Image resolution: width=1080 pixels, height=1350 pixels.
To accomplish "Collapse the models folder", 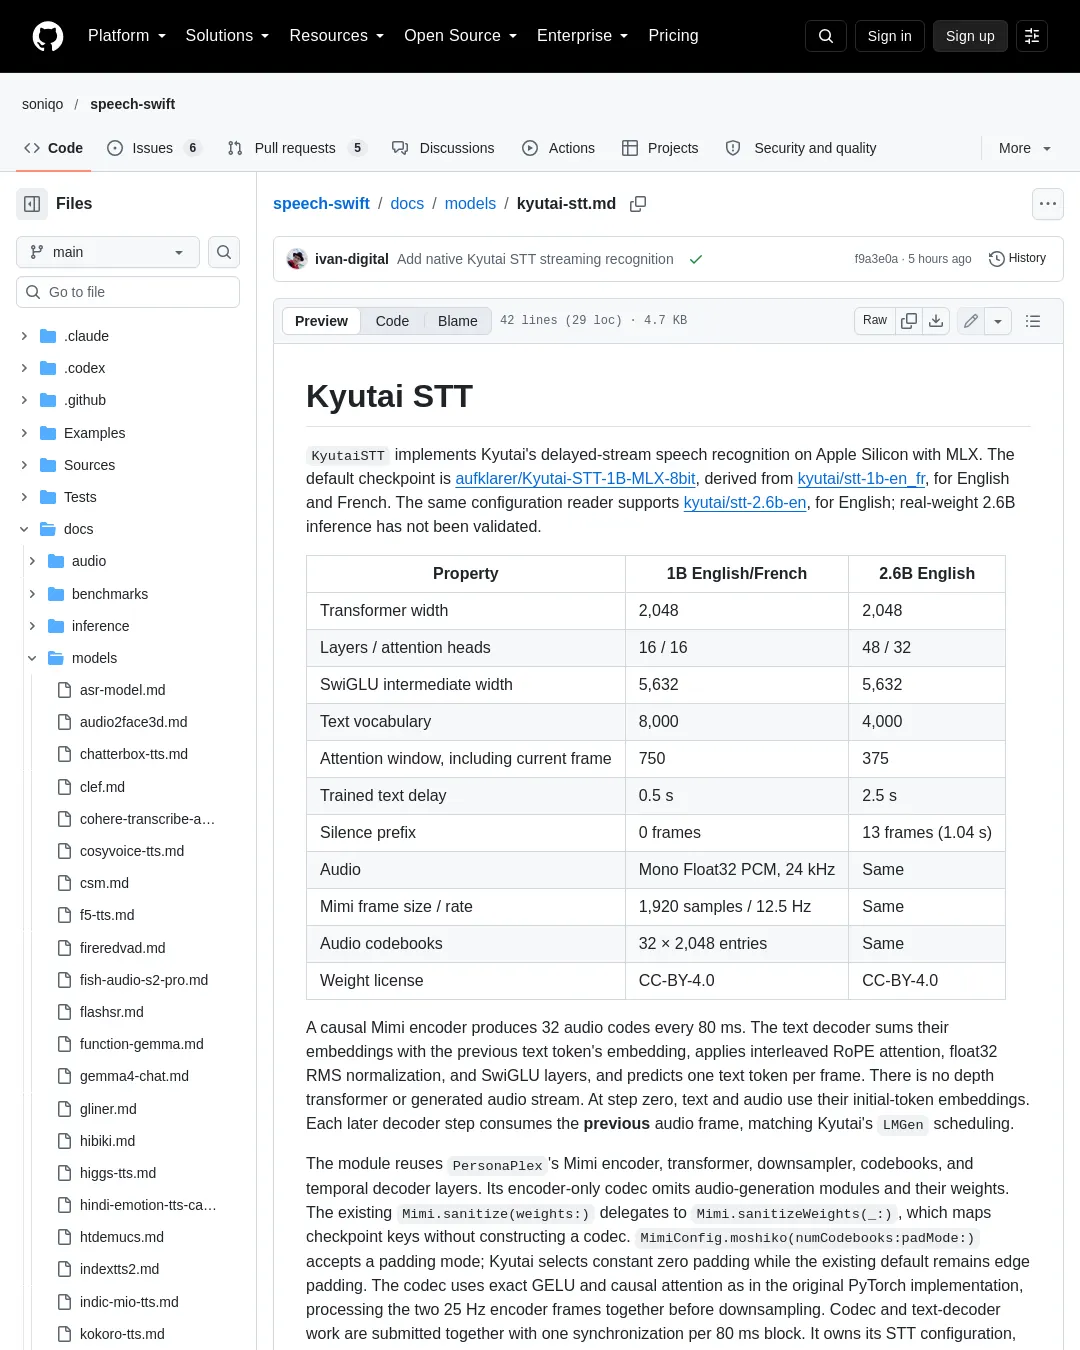I will click(32, 658).
